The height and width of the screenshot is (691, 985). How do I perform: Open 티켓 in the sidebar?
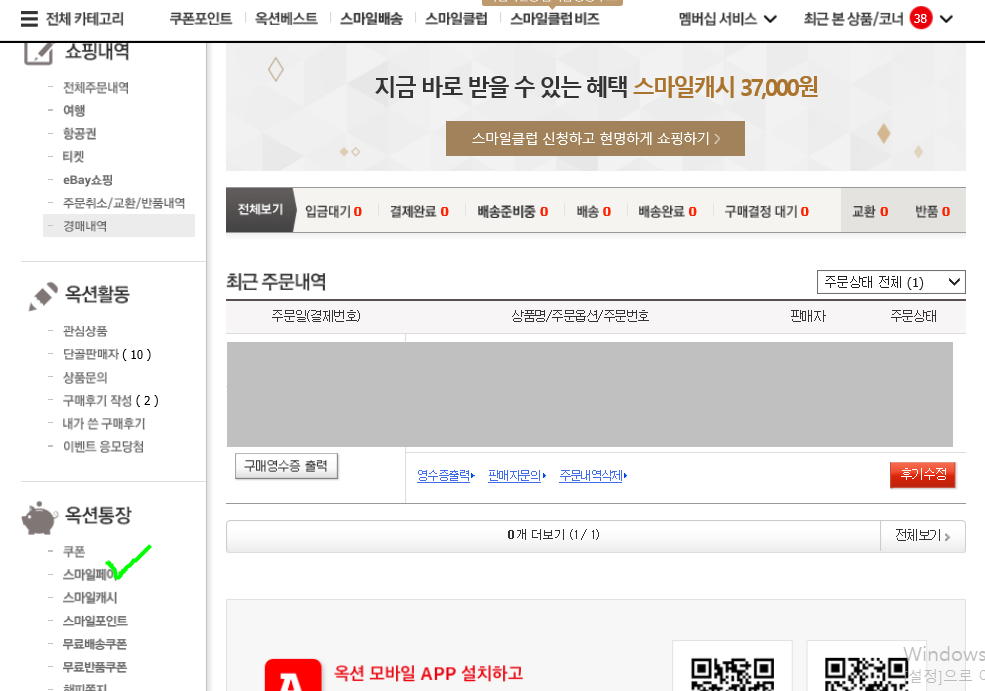73,156
